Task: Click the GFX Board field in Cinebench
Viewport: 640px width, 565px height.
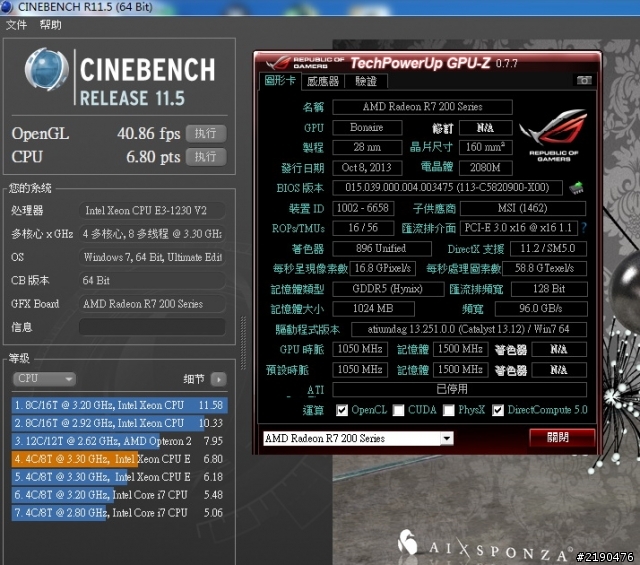Action: [152, 304]
